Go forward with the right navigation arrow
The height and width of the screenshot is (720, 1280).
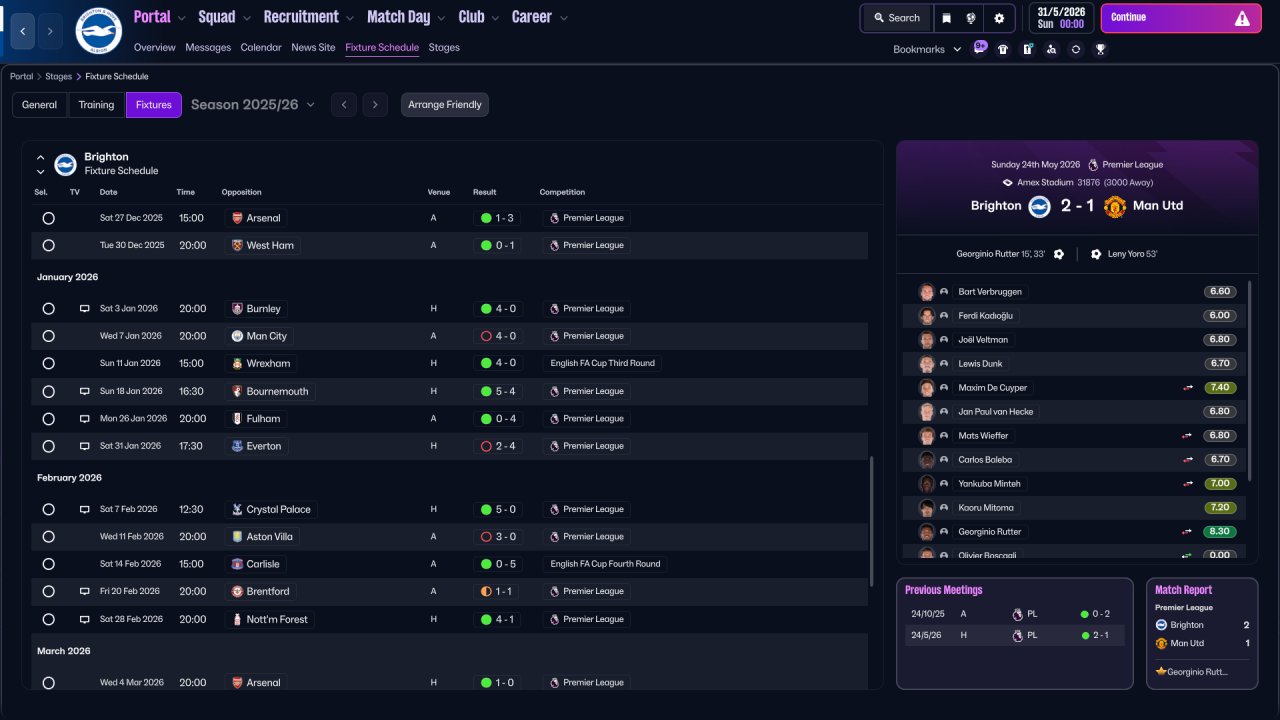(x=50, y=31)
